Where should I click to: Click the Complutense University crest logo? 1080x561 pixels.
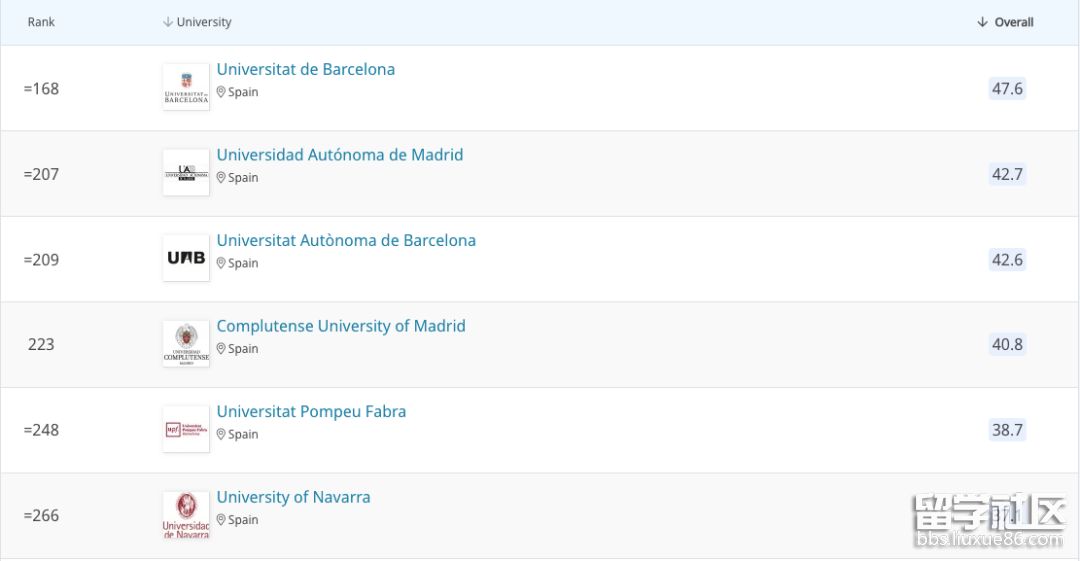point(186,344)
